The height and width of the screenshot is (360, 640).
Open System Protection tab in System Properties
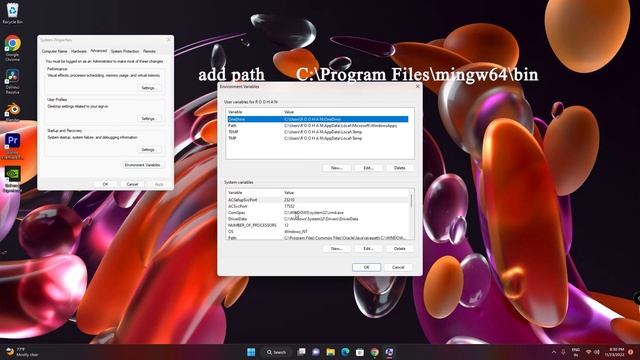(125, 51)
